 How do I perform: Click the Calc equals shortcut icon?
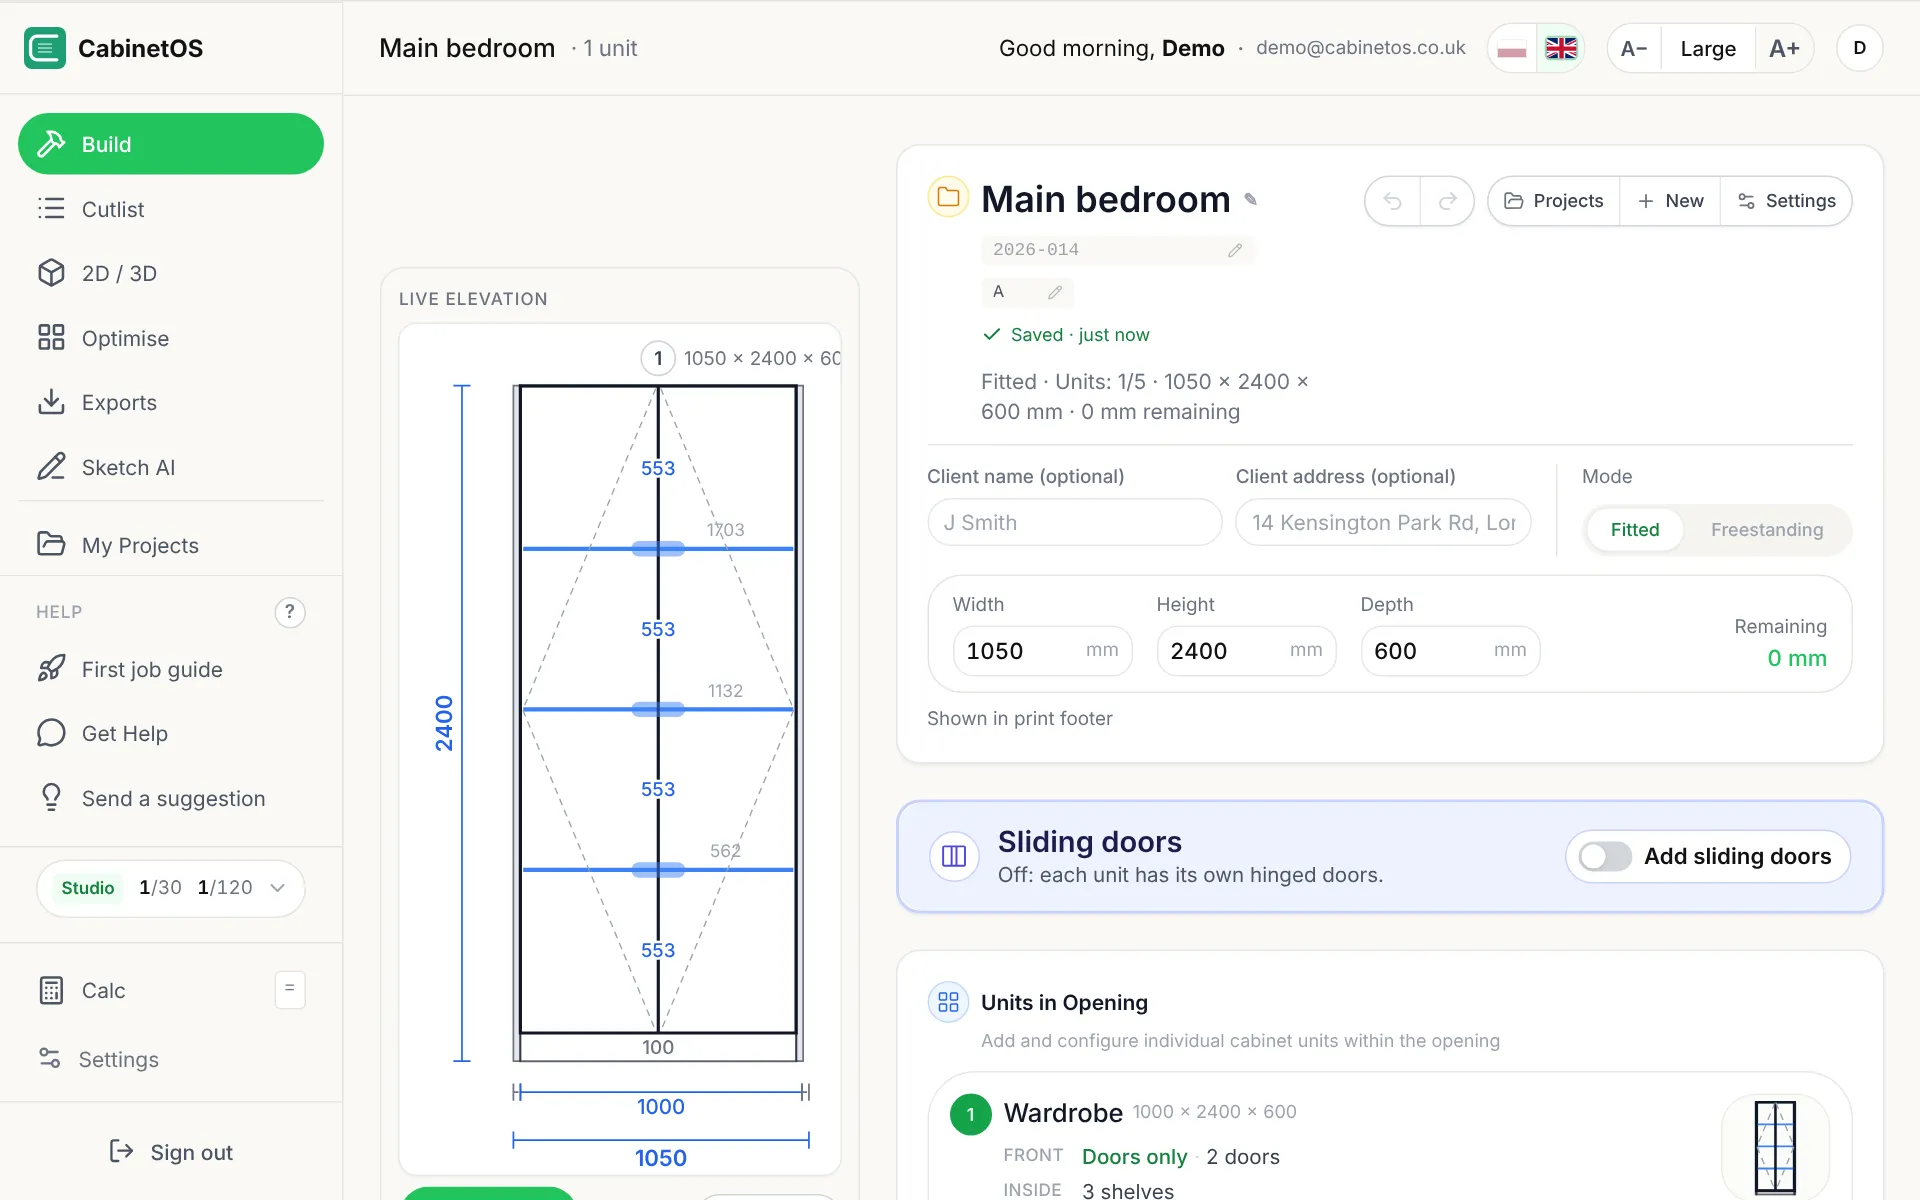point(290,989)
